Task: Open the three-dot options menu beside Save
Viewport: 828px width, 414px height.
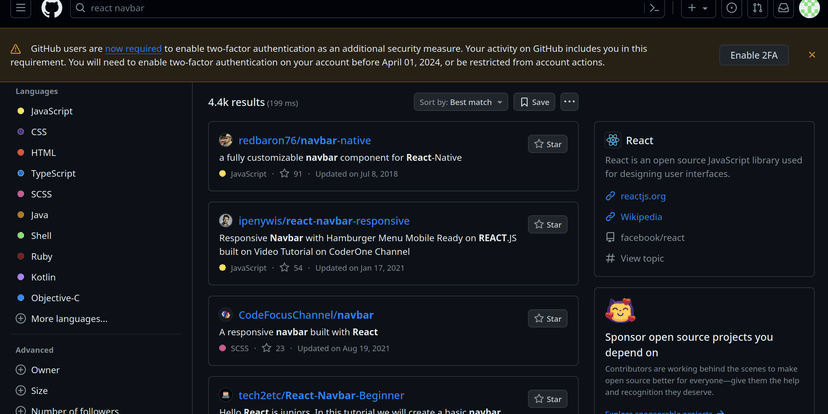Action: [569, 102]
